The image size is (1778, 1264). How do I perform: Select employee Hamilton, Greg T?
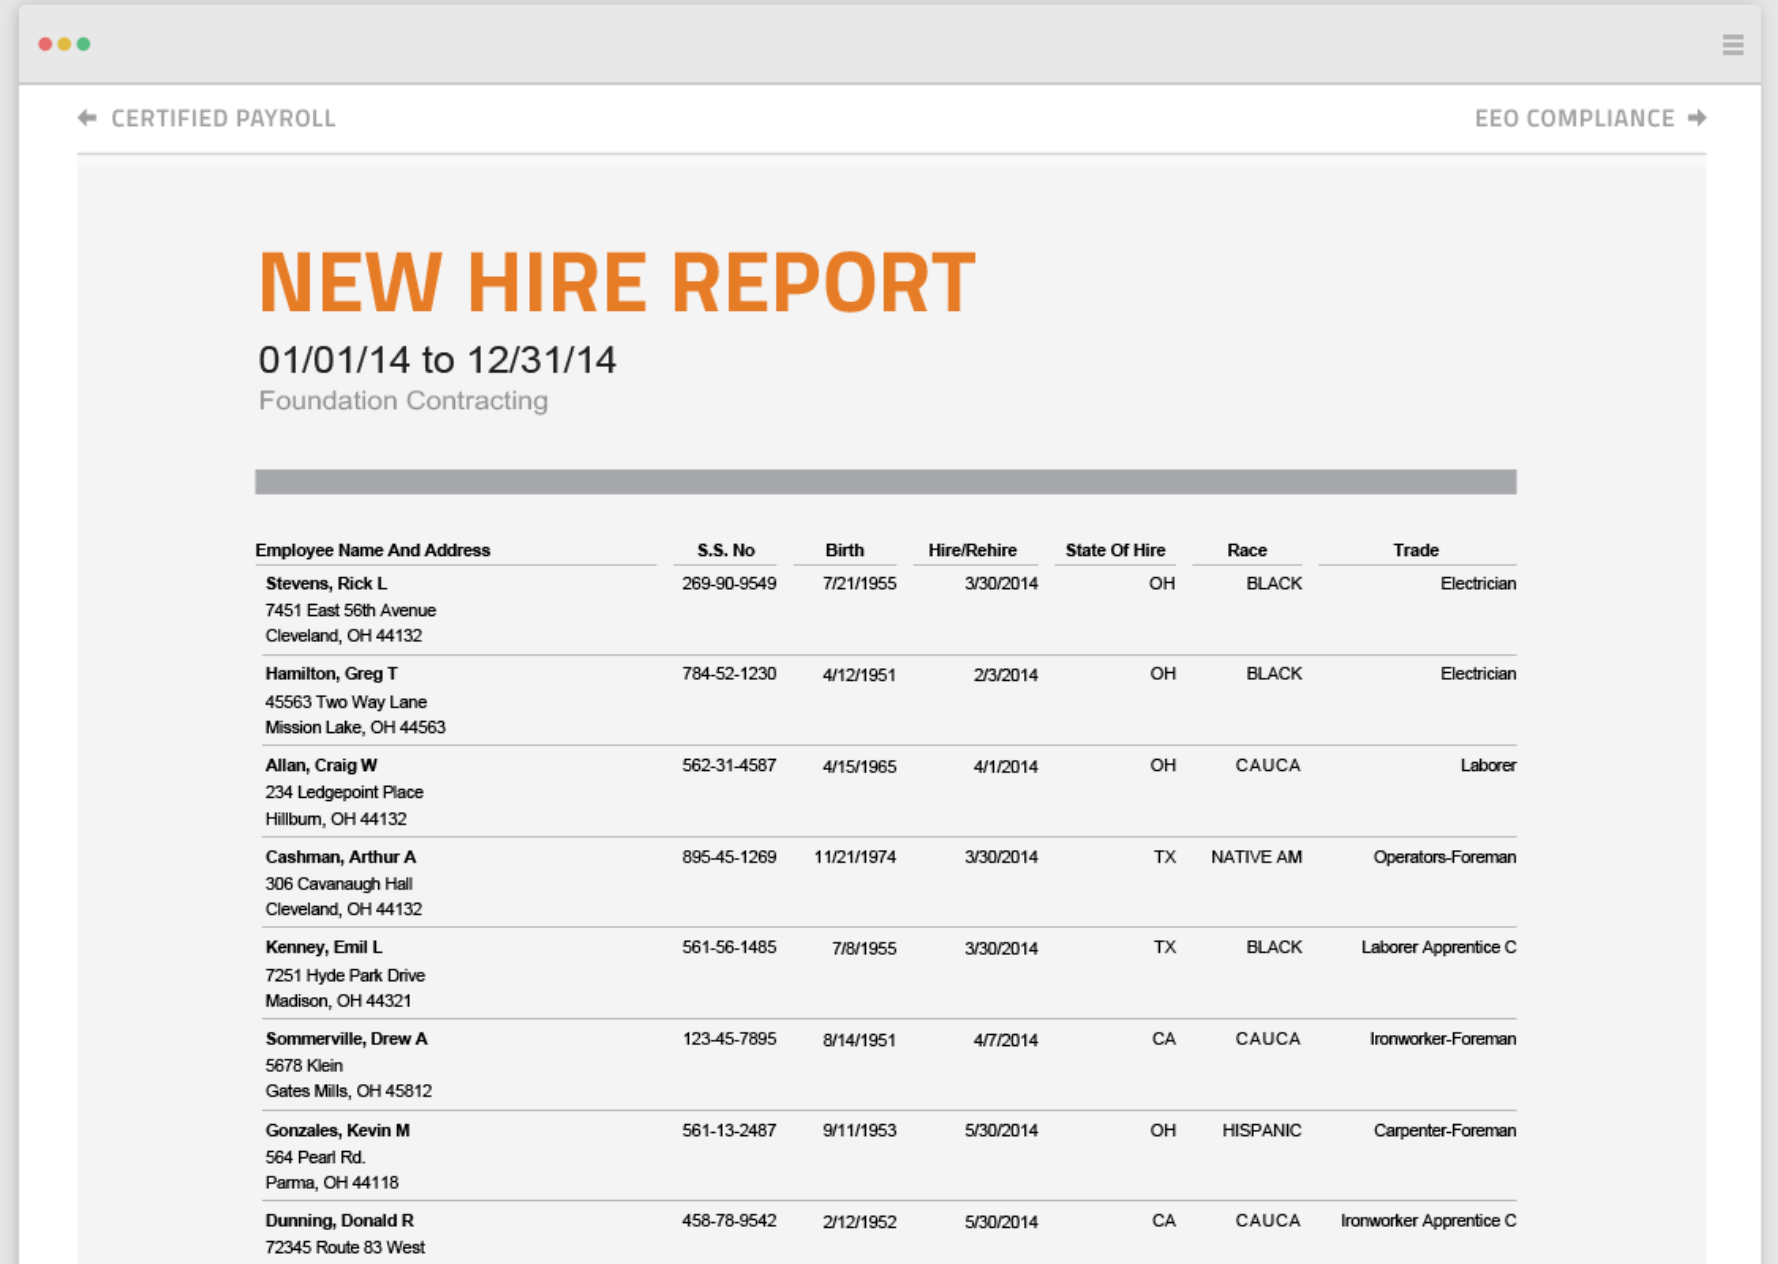331,673
